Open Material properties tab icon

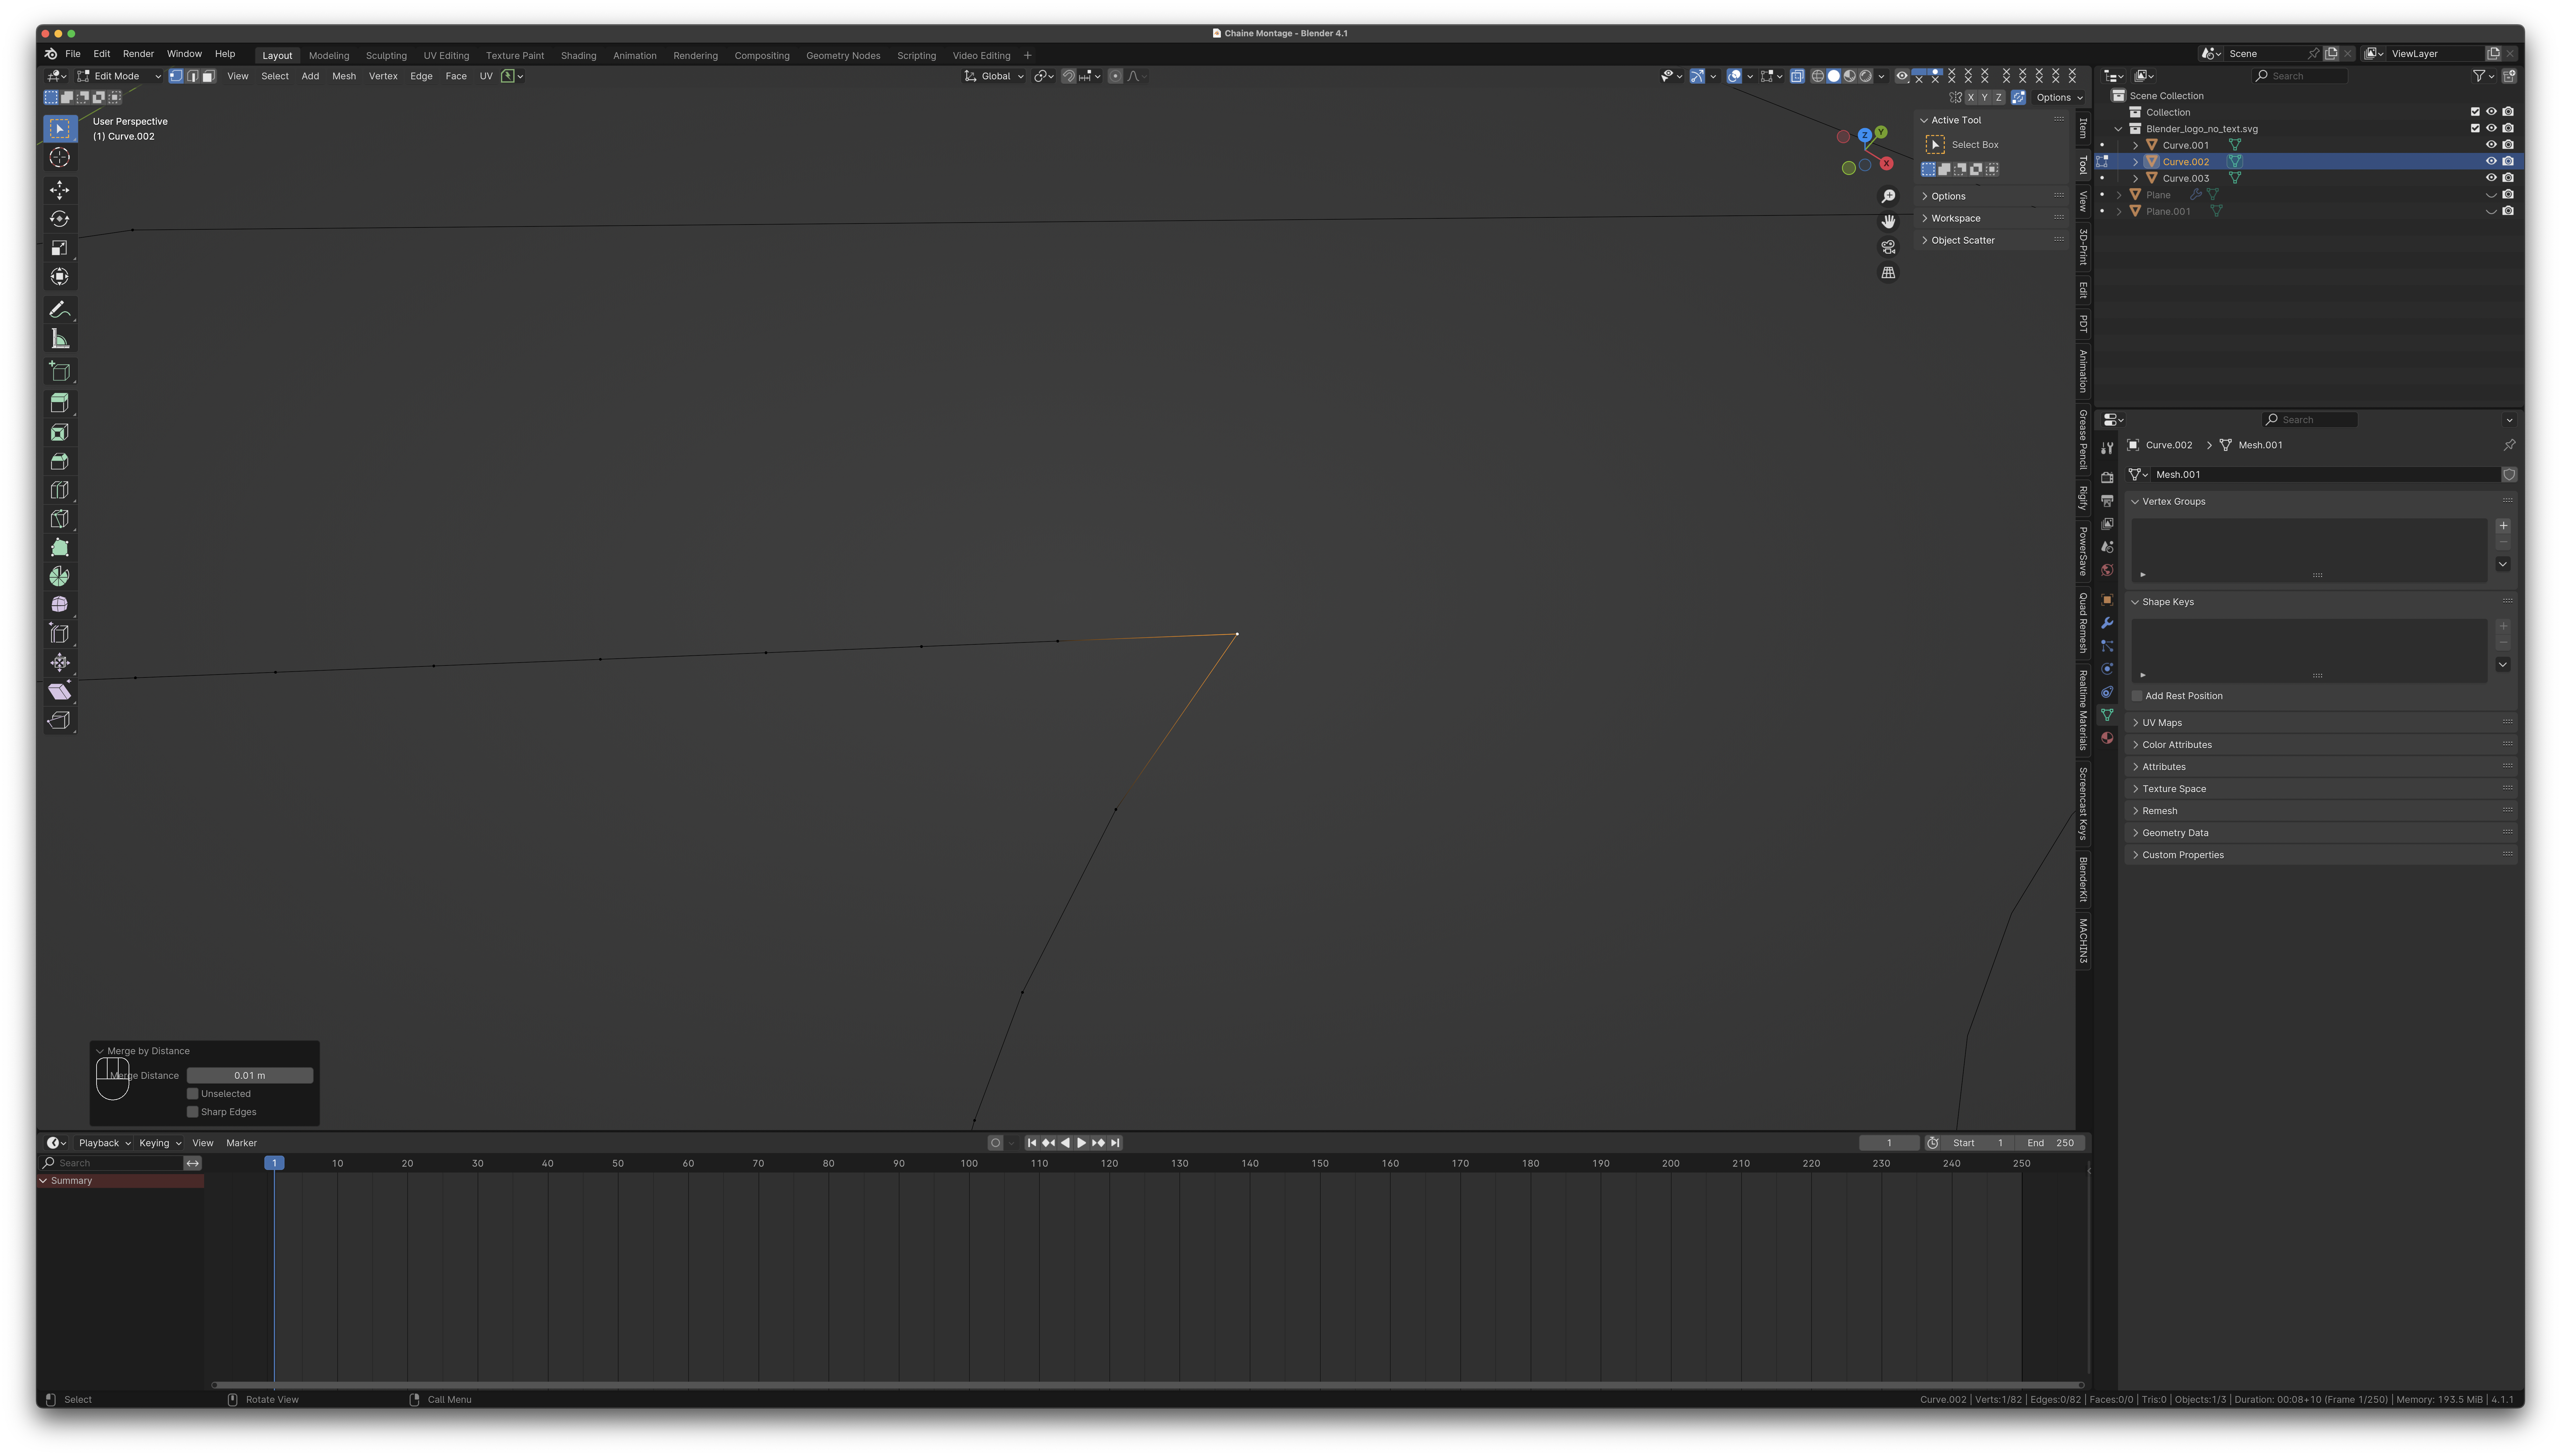(x=2107, y=738)
